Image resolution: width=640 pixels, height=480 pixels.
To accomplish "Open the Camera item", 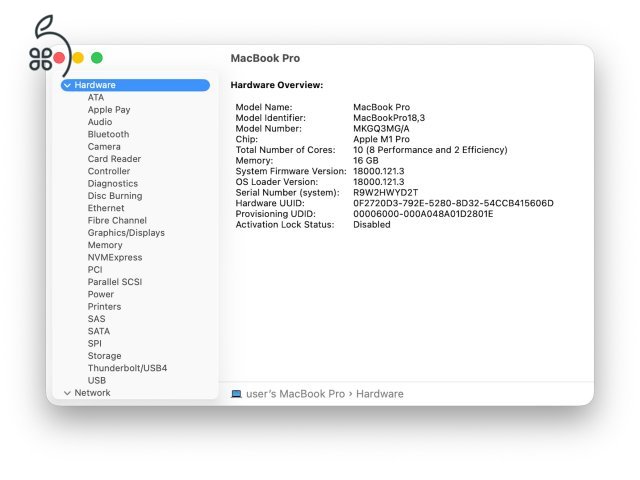I will click(x=104, y=147).
